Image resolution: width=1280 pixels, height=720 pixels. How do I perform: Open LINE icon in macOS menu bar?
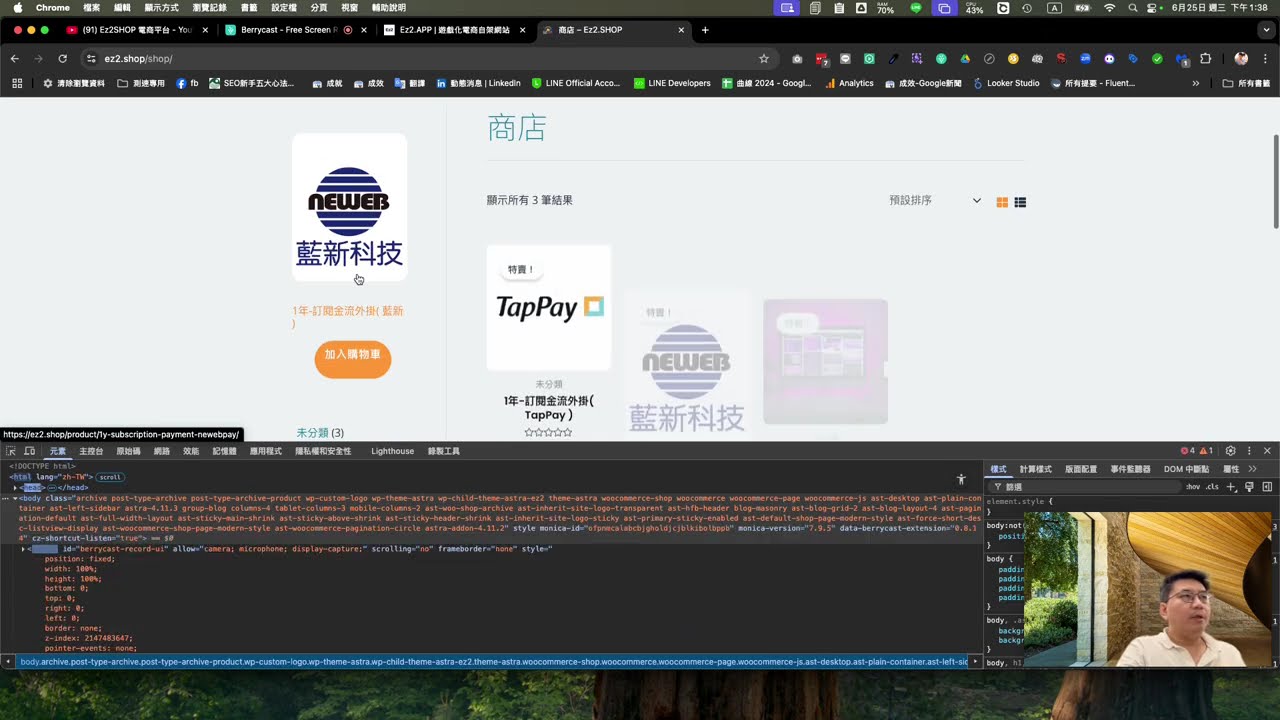[916, 8]
